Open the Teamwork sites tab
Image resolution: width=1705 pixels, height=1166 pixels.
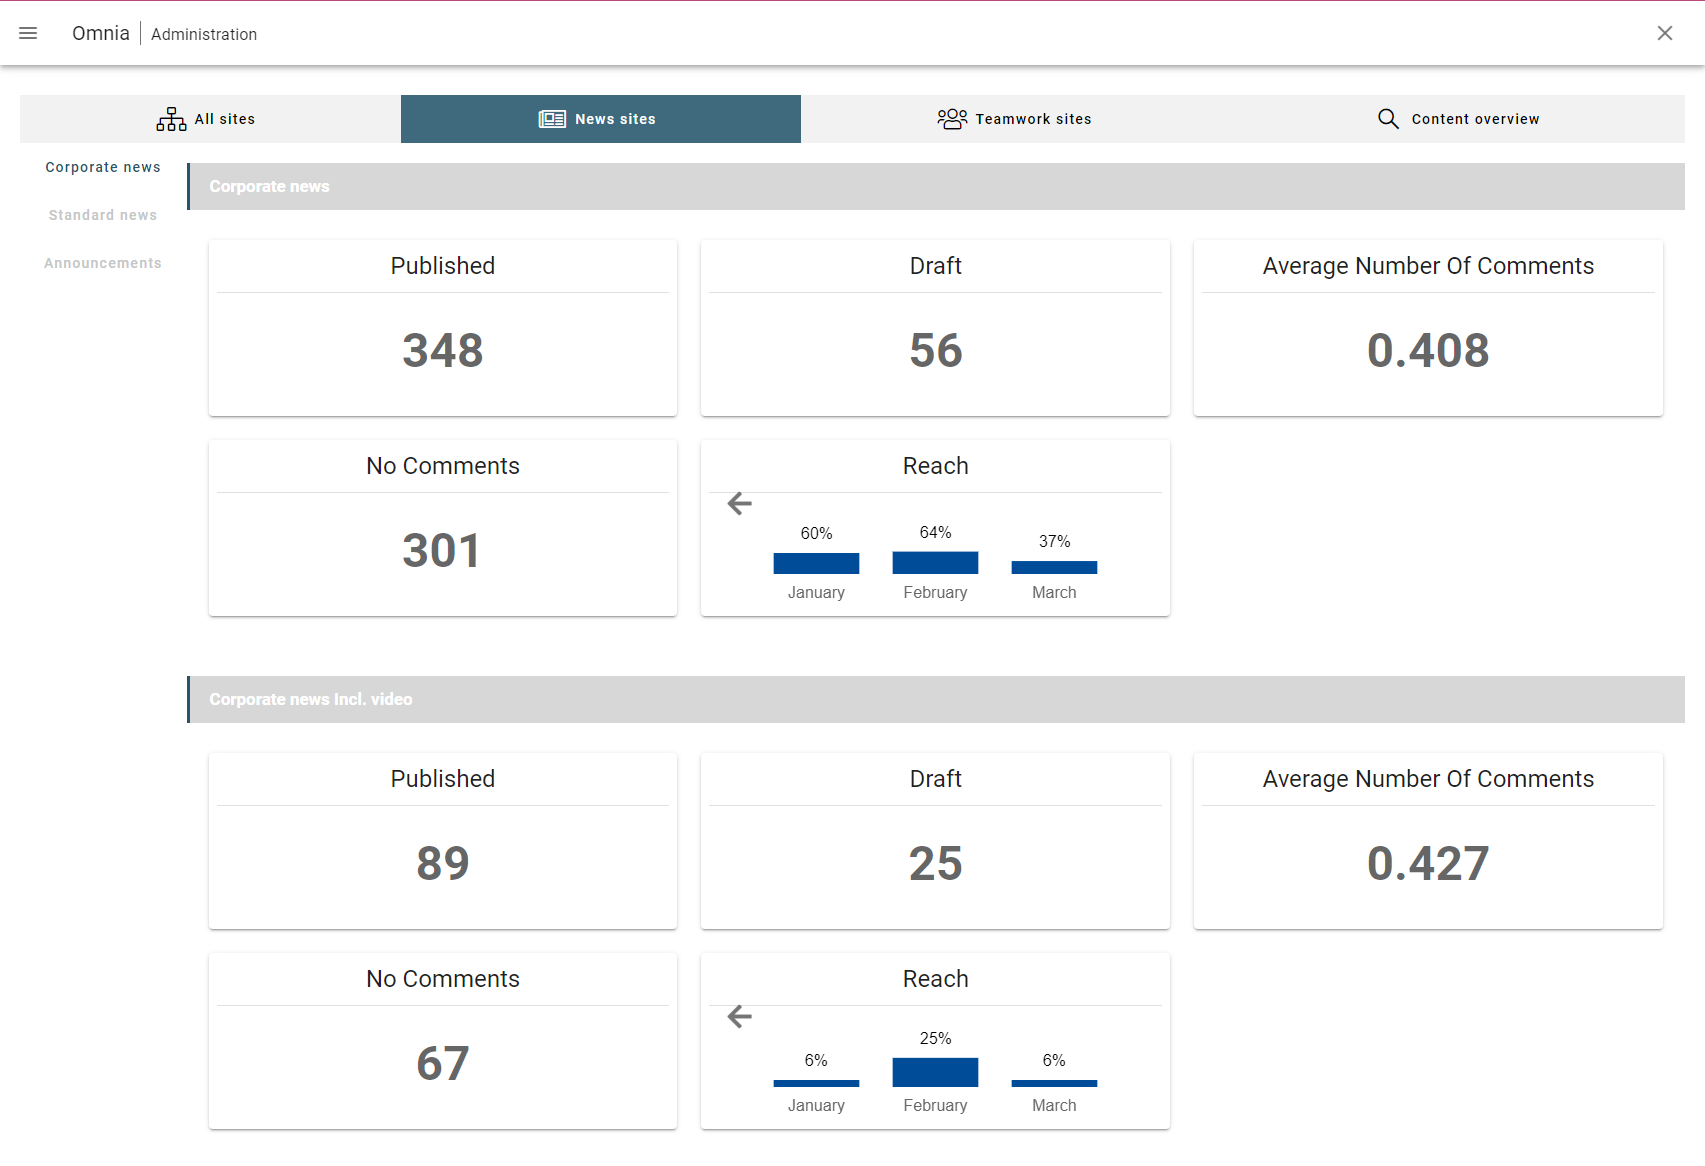(1015, 119)
